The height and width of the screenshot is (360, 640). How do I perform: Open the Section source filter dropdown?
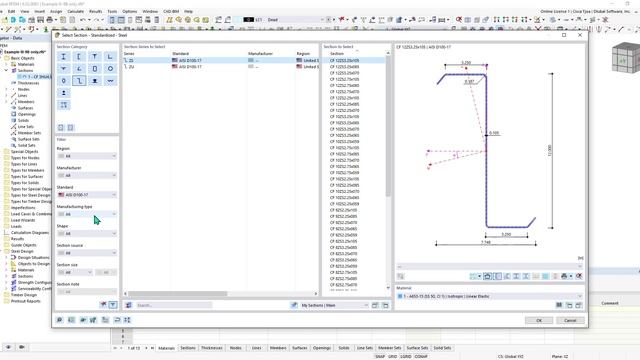tap(87, 253)
